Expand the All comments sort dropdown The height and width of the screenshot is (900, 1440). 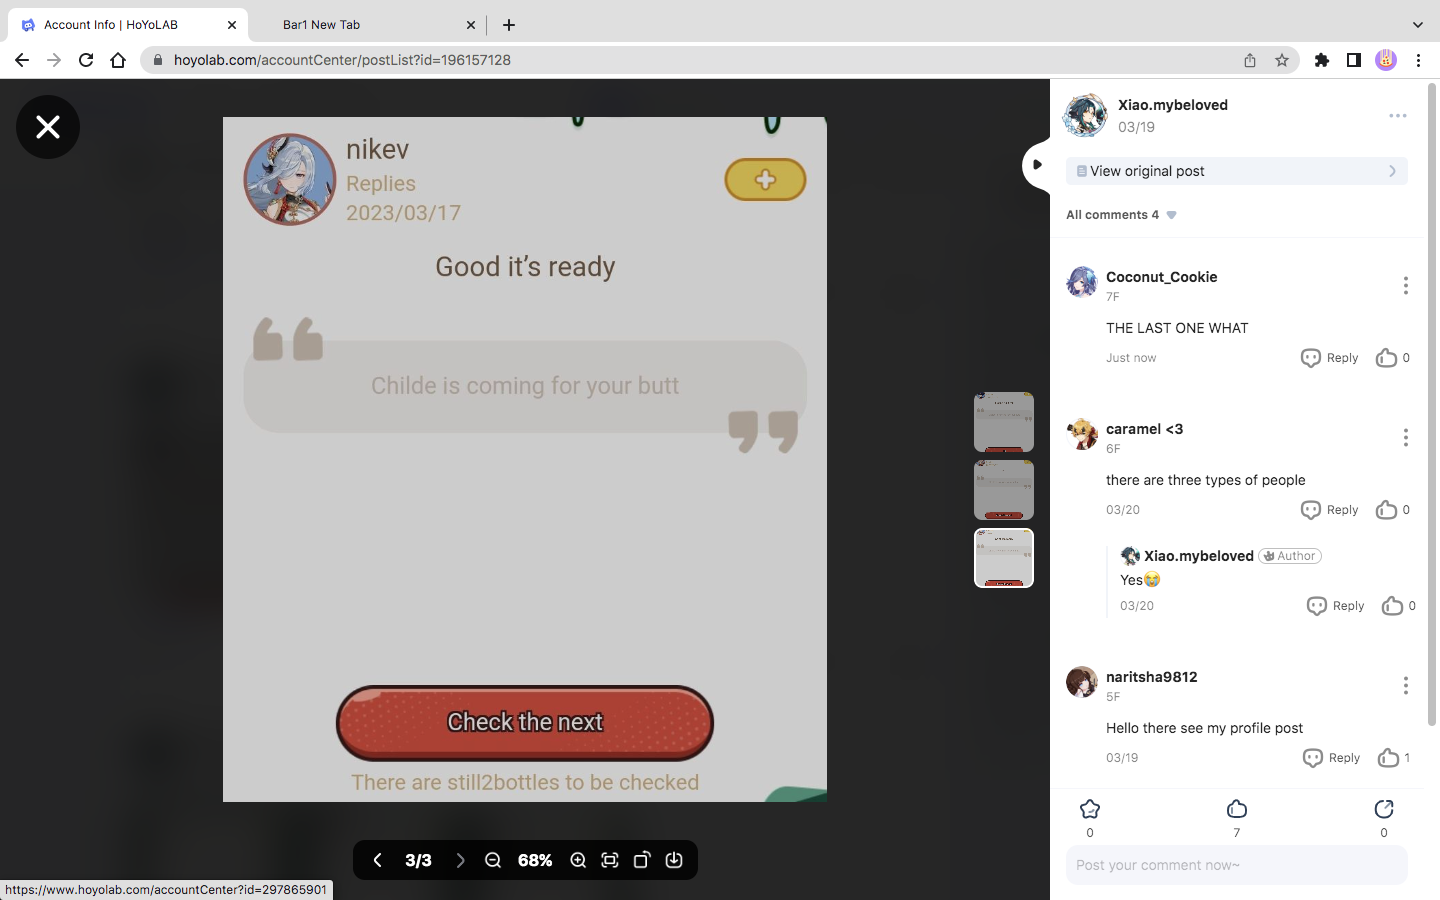(x=1171, y=215)
